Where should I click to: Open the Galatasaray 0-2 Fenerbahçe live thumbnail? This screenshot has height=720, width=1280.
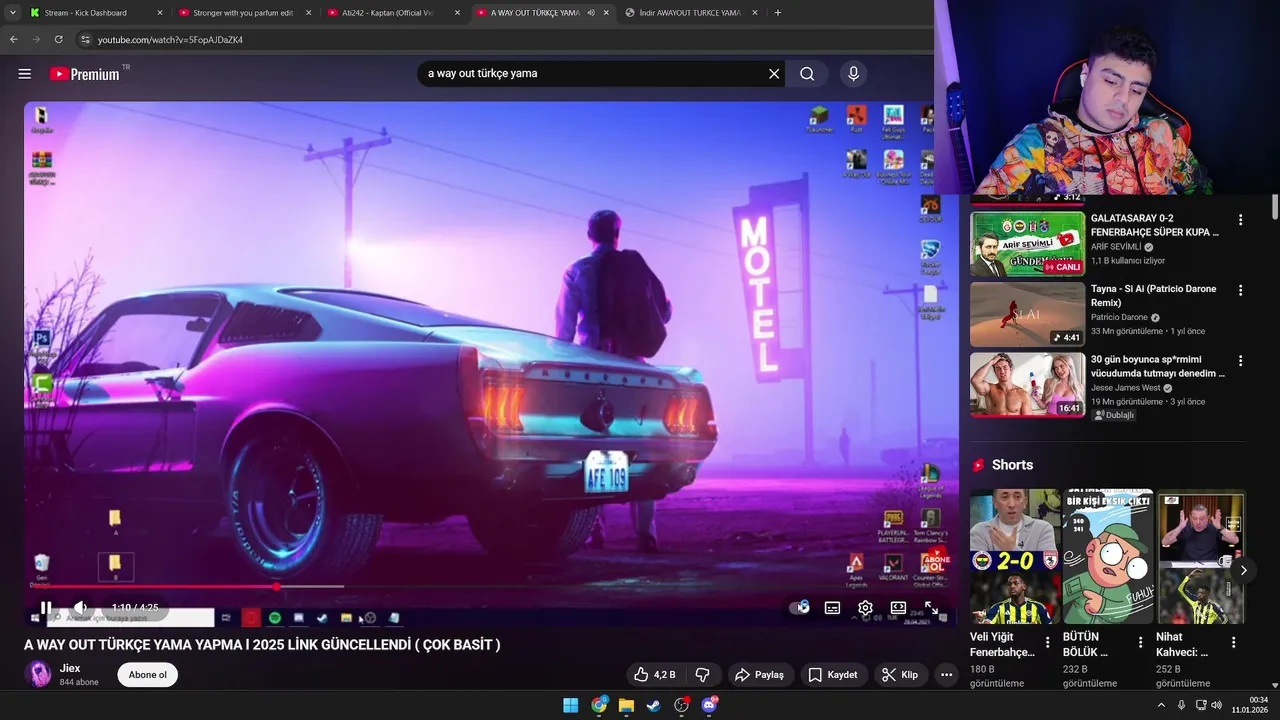[x=1027, y=244]
